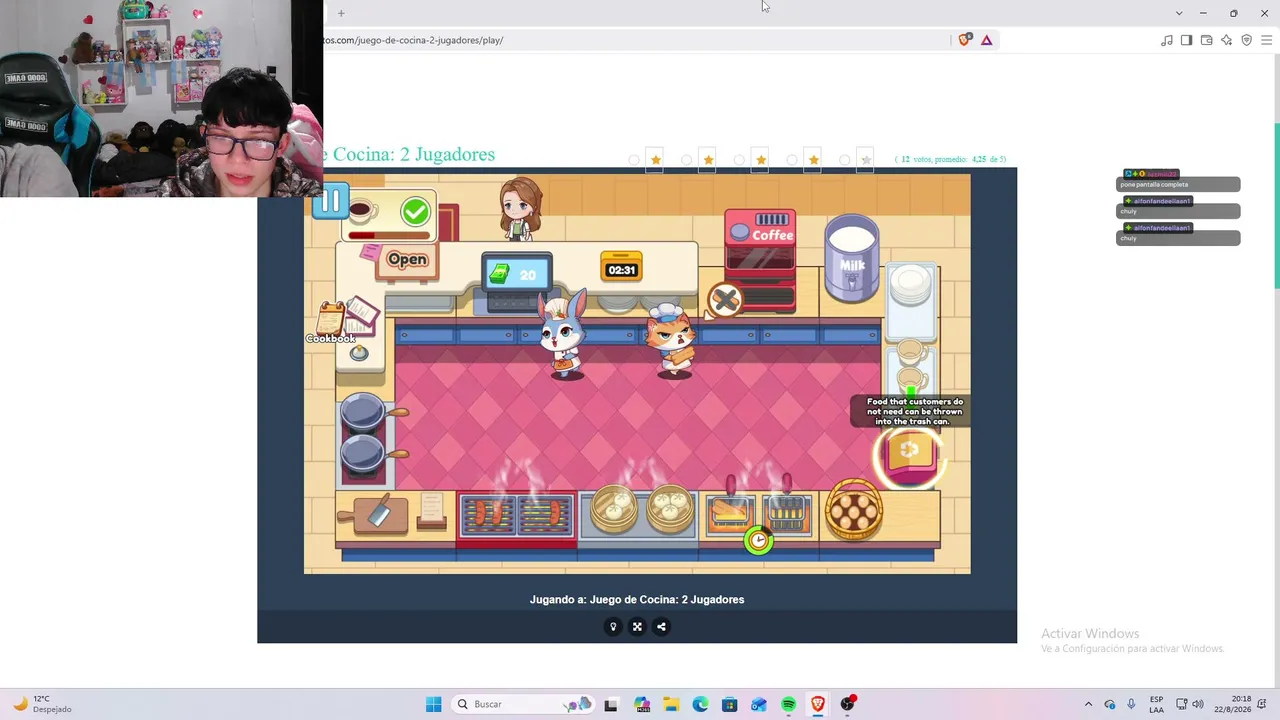
Task: Open the volume control in system tray
Action: tap(1198, 704)
